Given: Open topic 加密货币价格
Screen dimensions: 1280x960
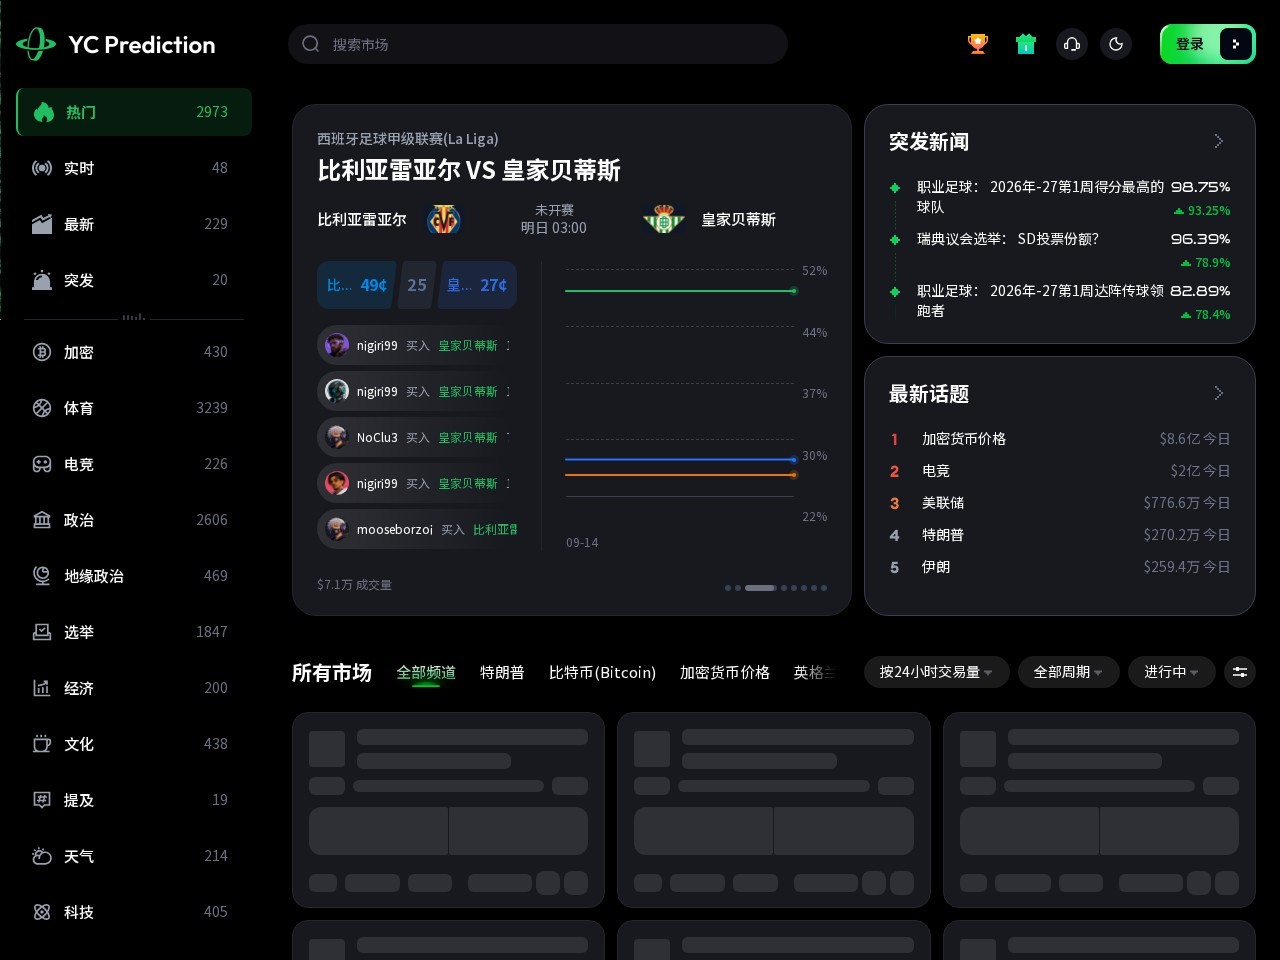Looking at the screenshot, I should click(1060, 439).
